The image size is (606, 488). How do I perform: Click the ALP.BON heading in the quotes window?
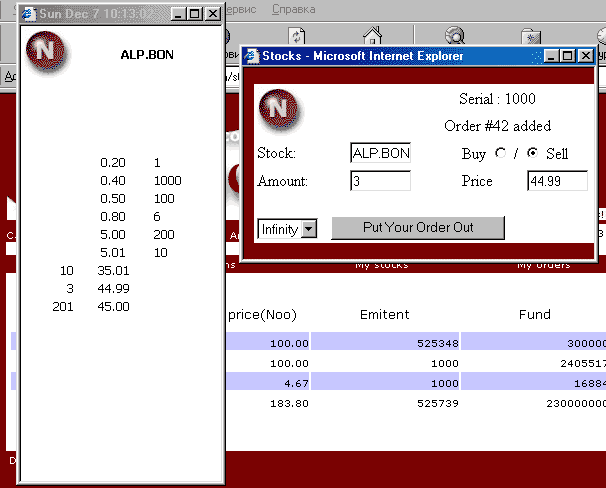147,55
